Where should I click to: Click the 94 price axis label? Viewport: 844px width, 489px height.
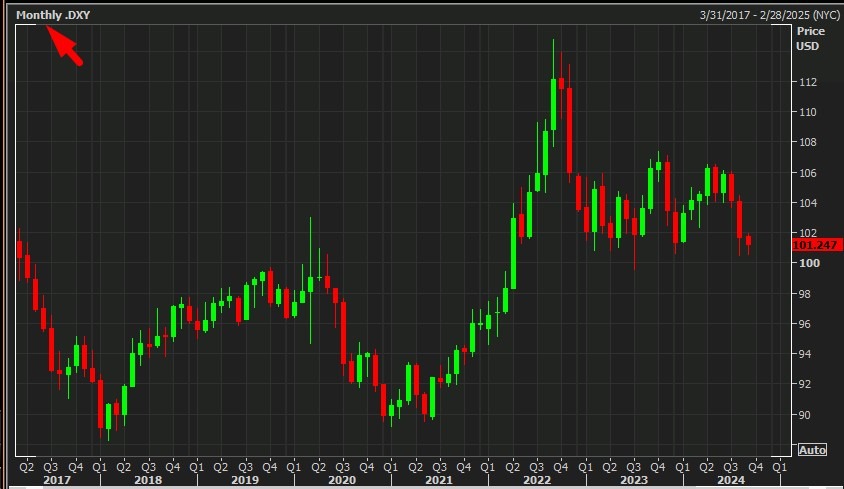(805, 354)
